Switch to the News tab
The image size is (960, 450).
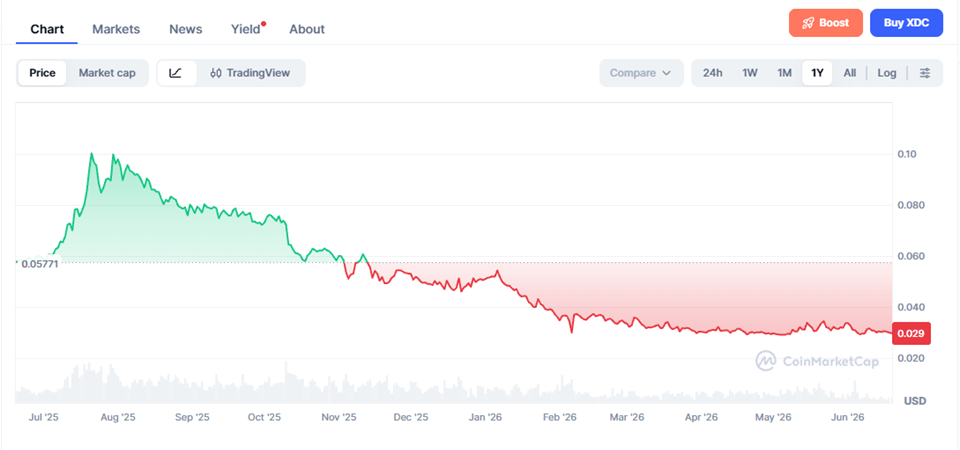click(186, 29)
